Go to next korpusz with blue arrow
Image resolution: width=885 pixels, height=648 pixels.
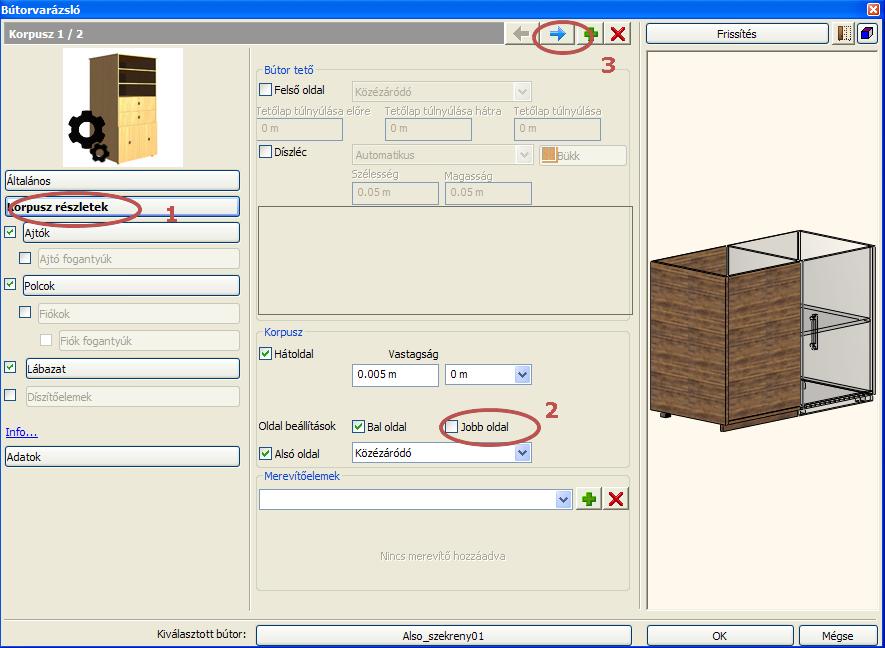[x=556, y=34]
